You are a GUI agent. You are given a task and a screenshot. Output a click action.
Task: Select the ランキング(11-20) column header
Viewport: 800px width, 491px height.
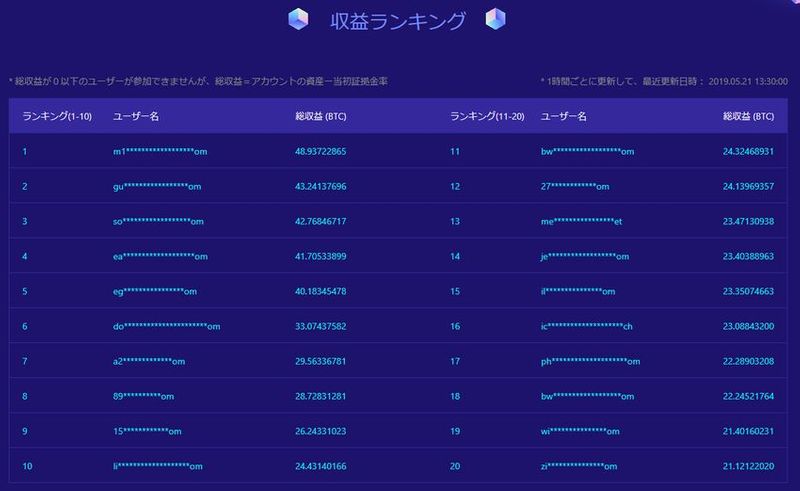[486, 116]
